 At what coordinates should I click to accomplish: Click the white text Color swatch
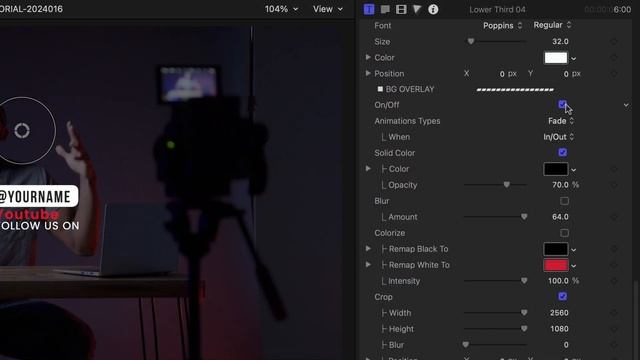pyautogui.click(x=556, y=58)
